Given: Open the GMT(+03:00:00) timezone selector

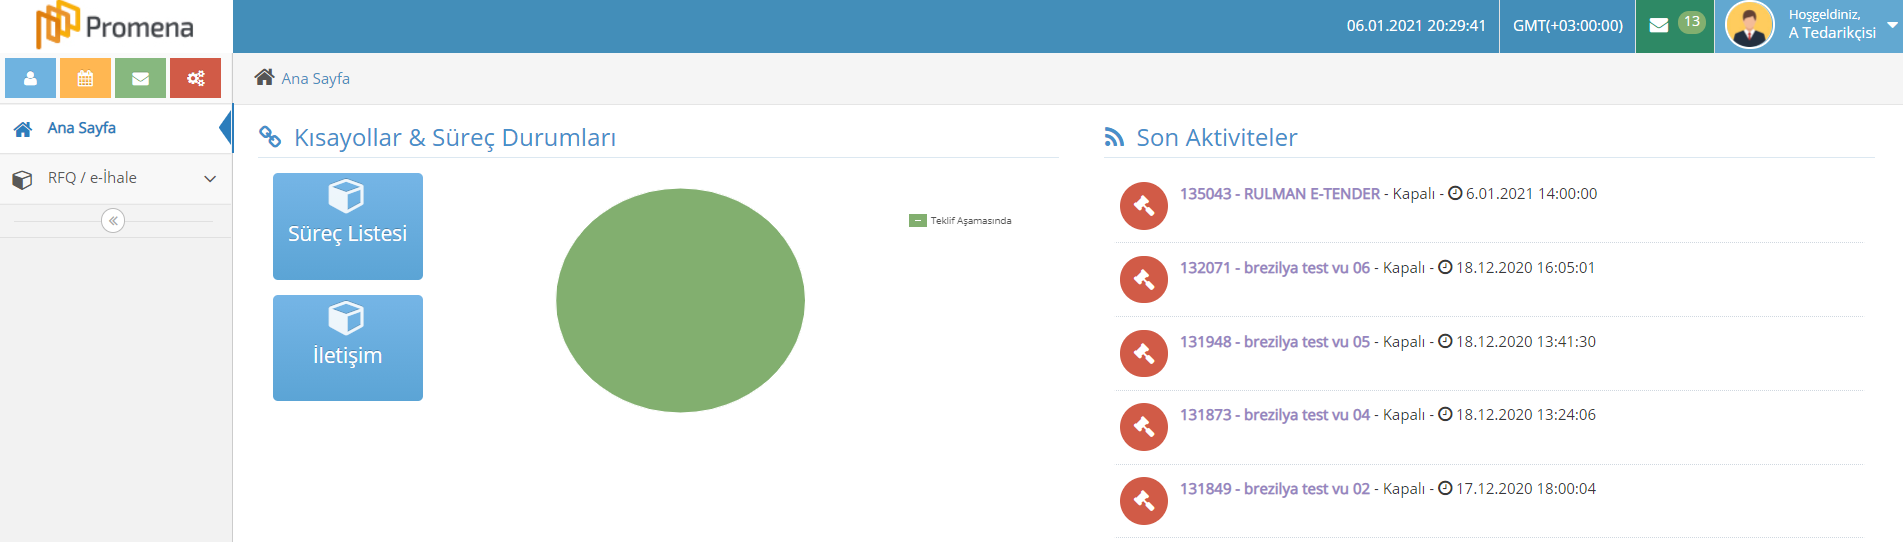Looking at the screenshot, I should point(1568,26).
